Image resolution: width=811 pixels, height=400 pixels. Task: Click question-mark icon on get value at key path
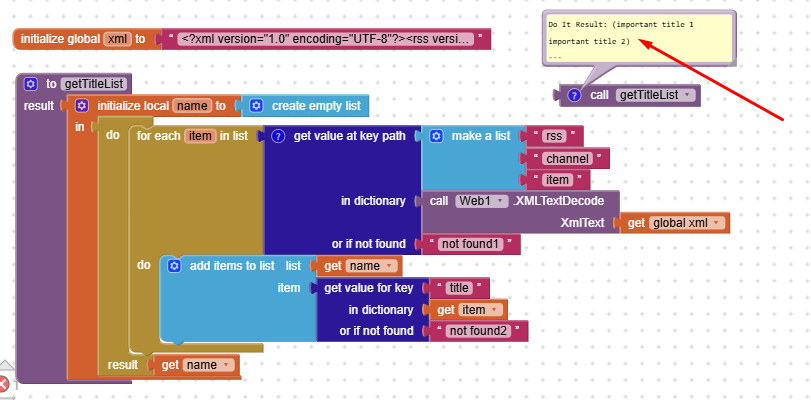click(278, 136)
